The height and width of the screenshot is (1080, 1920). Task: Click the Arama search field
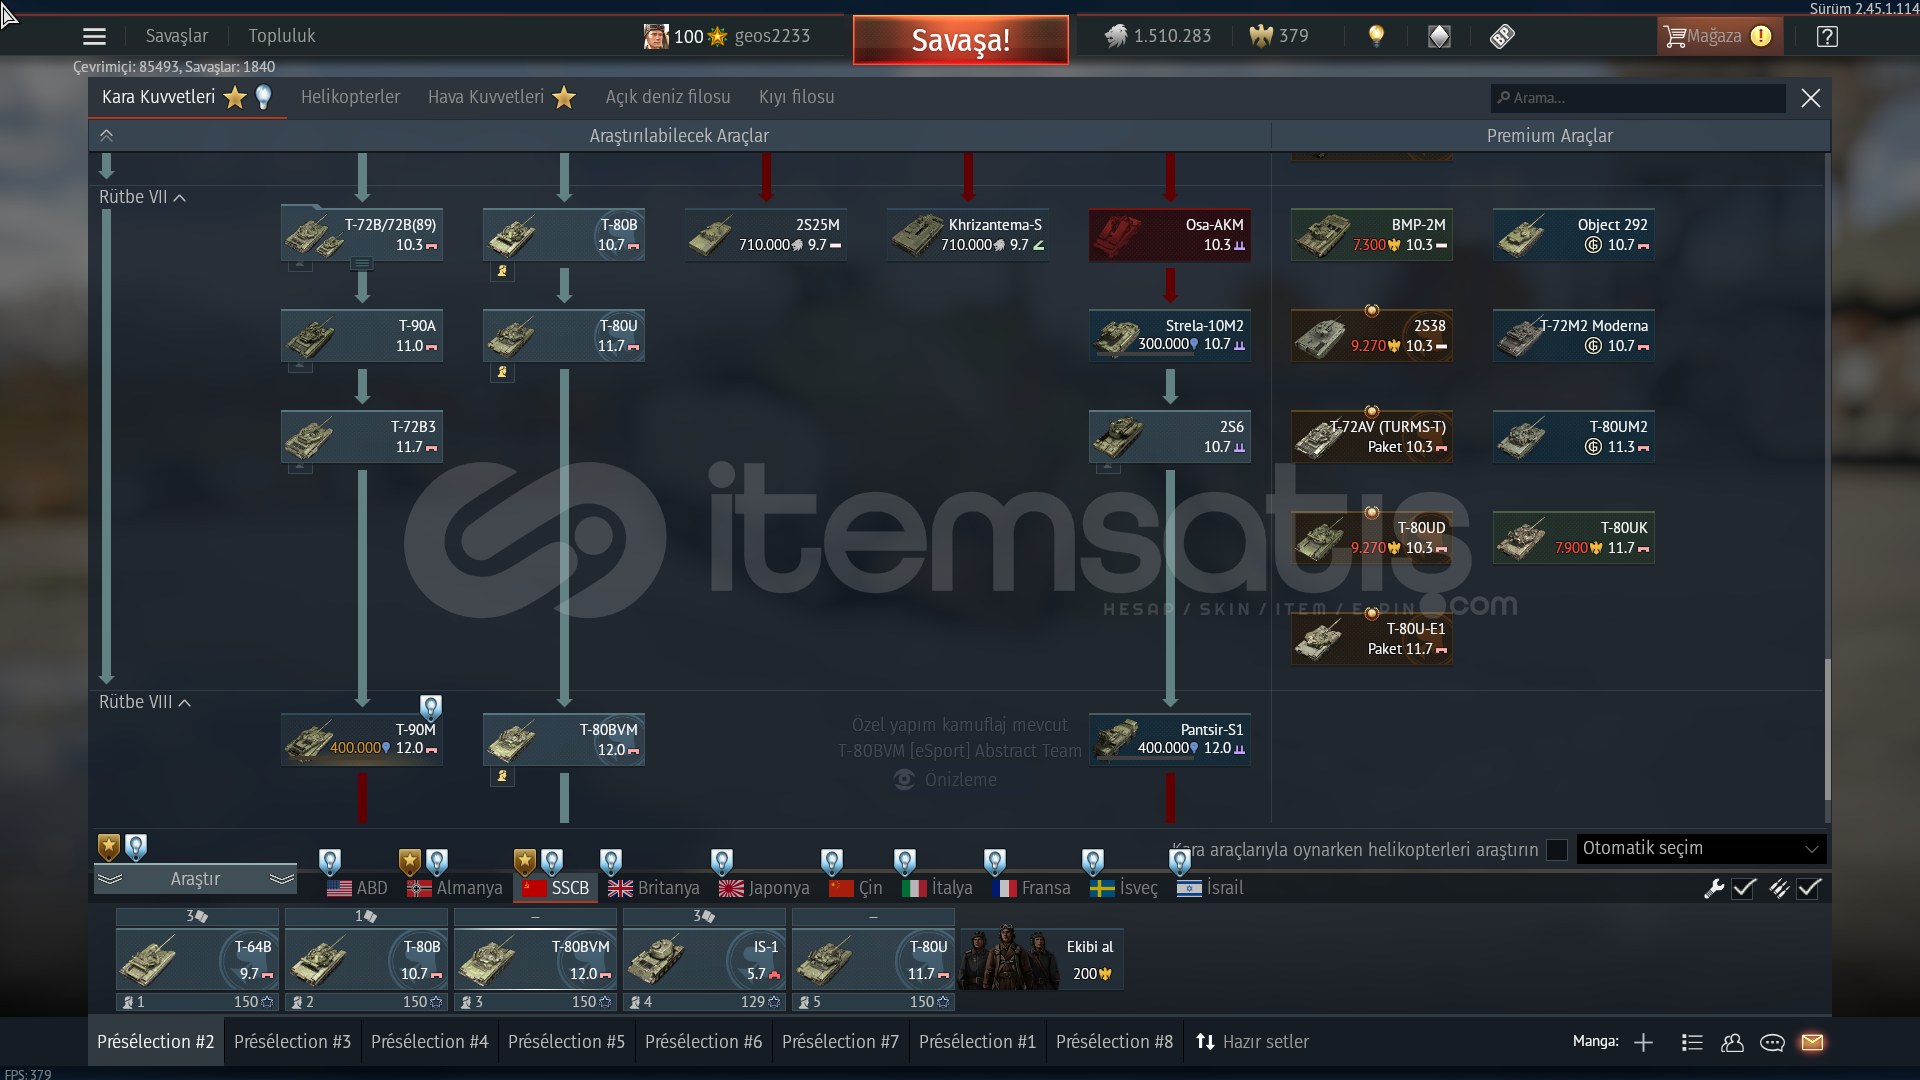(1638, 98)
